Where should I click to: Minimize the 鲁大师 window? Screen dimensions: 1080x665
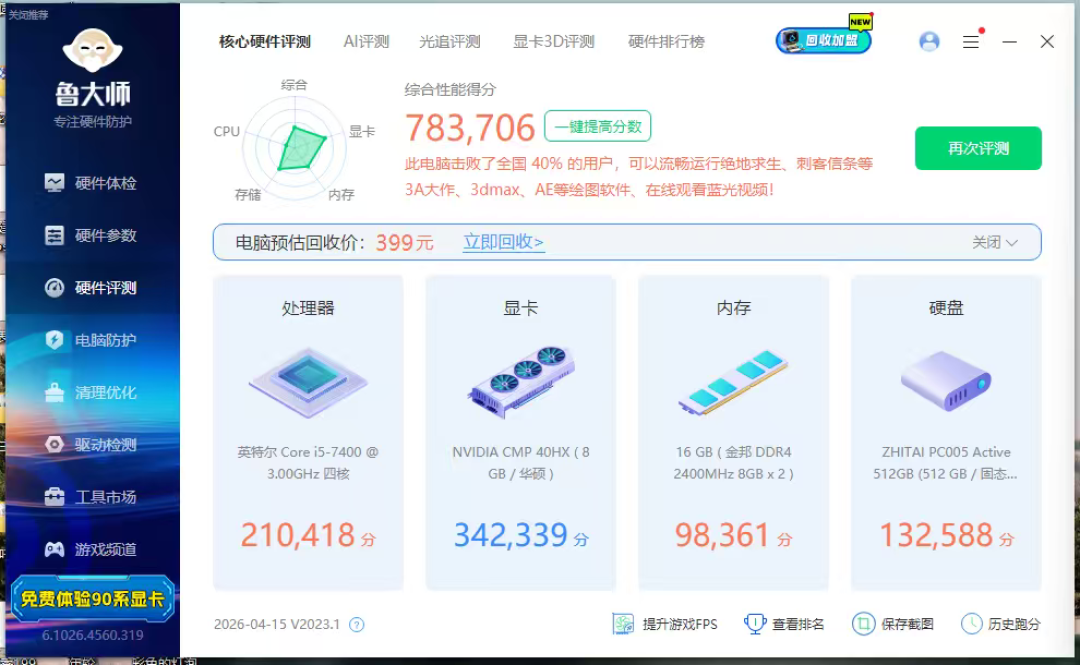pyautogui.click(x=1009, y=42)
